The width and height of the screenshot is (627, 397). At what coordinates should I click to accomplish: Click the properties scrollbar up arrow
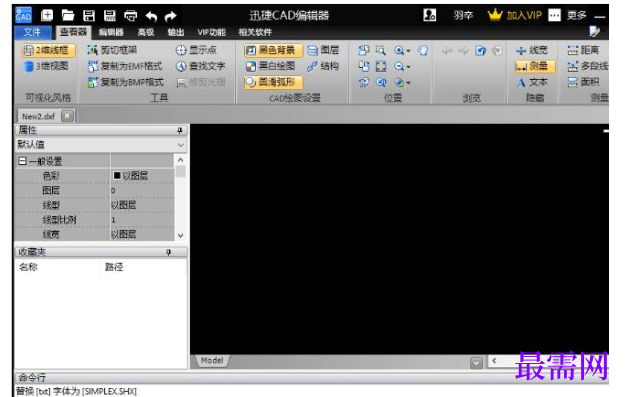pos(181,160)
